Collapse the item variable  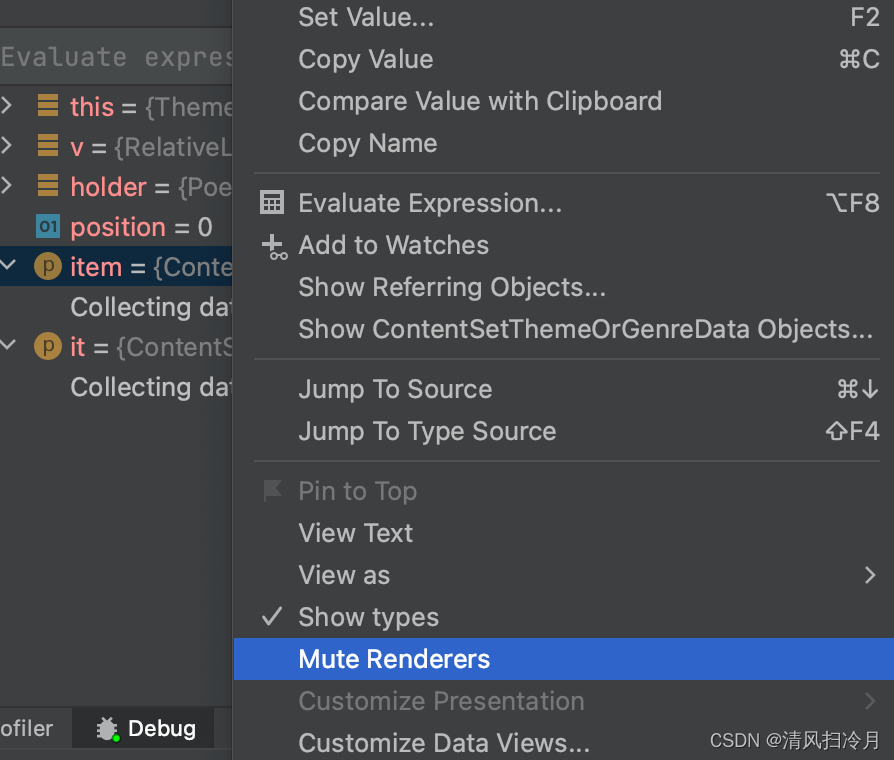(10, 266)
